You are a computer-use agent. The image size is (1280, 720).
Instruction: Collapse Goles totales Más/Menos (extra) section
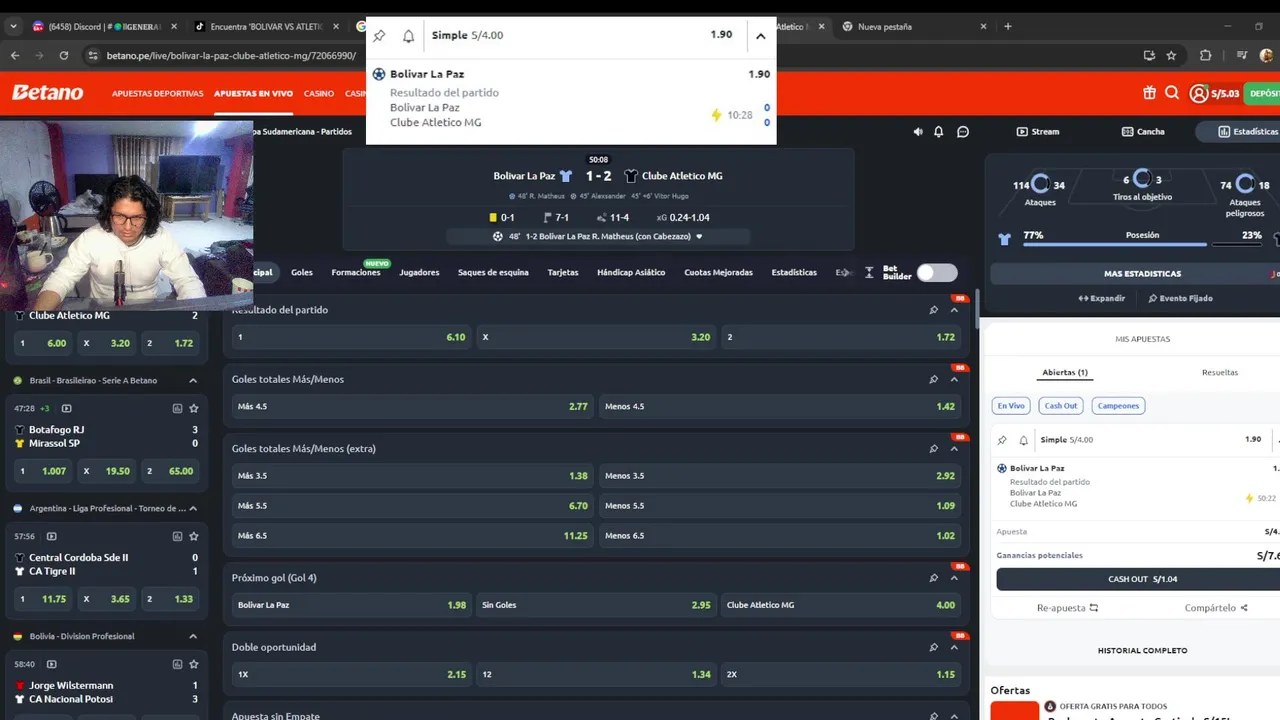click(x=954, y=449)
